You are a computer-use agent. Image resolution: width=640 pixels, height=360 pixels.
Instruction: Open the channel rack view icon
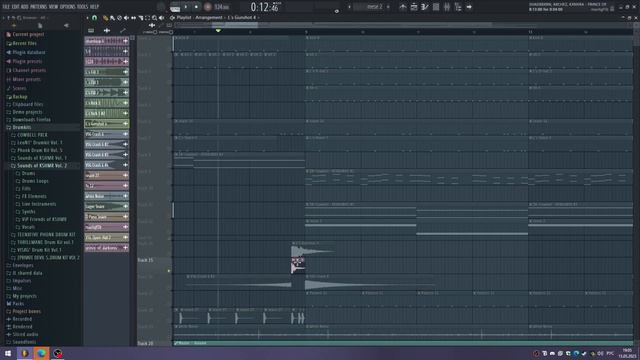(436, 7)
